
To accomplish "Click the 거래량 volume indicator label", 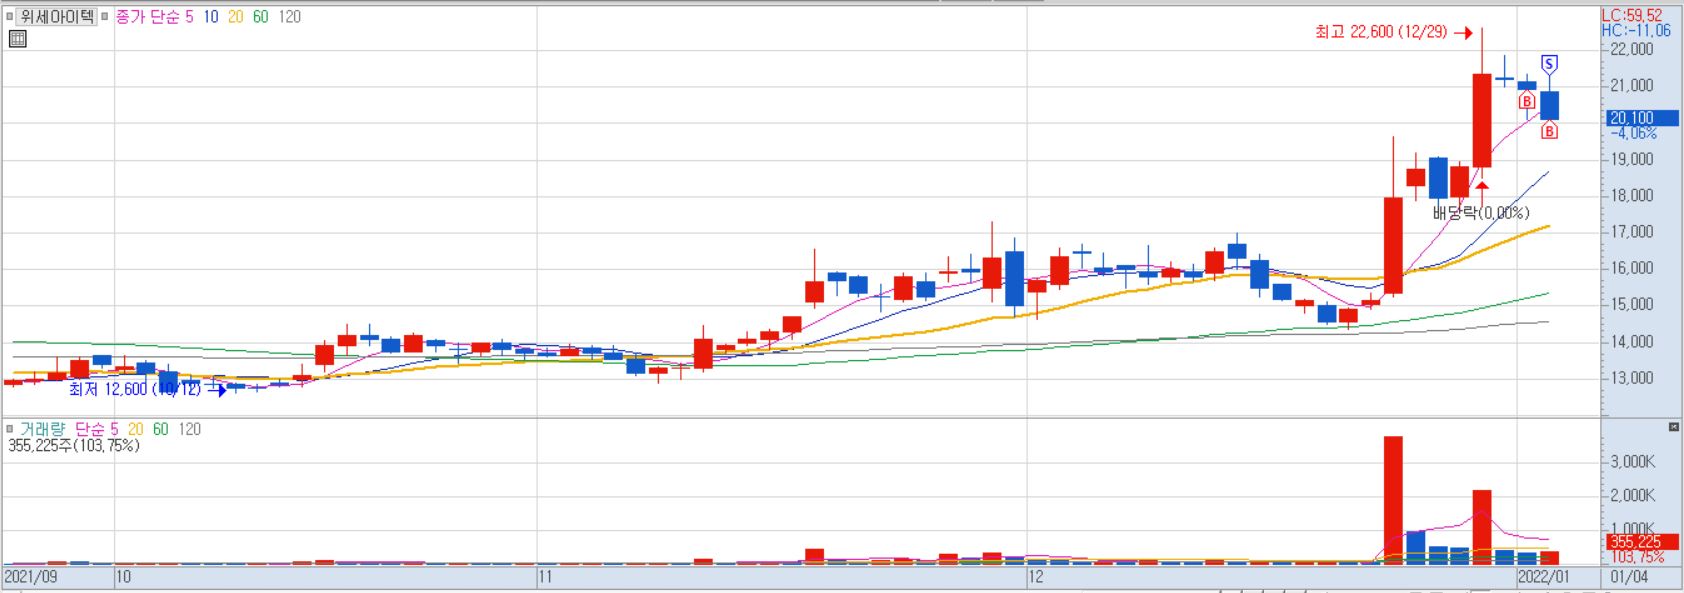I will pos(43,429).
